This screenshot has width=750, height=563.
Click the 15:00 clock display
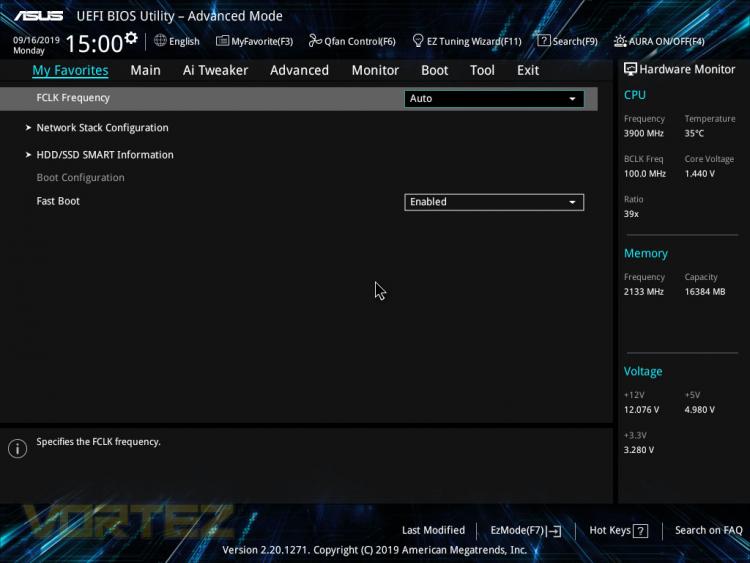(94, 44)
